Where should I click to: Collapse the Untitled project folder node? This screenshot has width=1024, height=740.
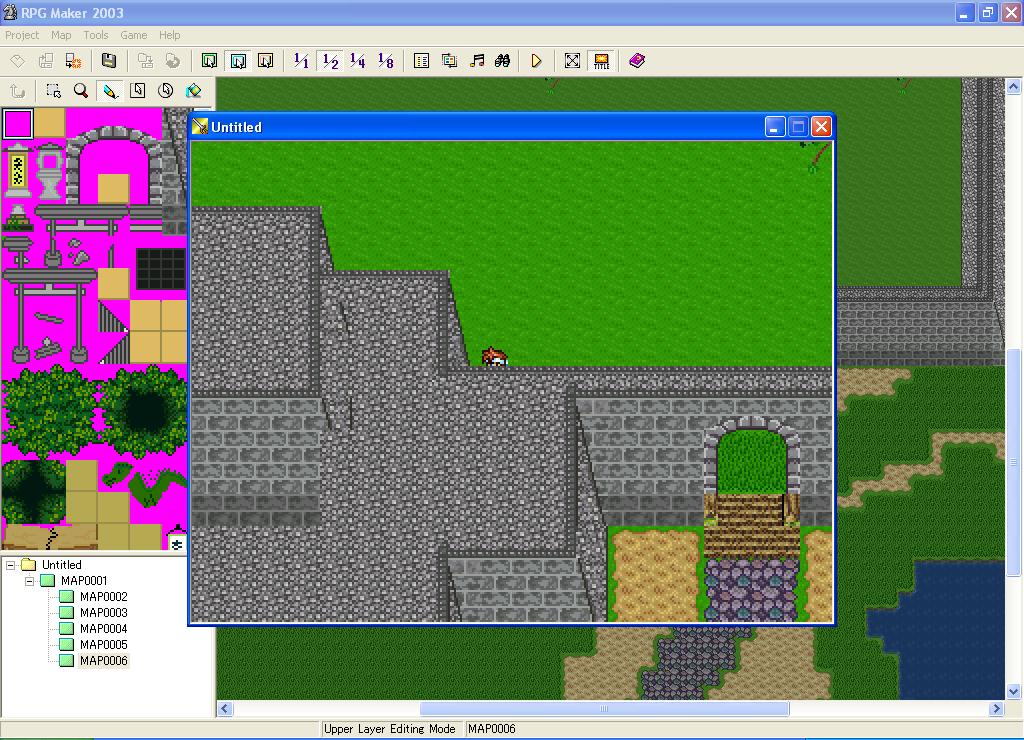click(x=10, y=565)
